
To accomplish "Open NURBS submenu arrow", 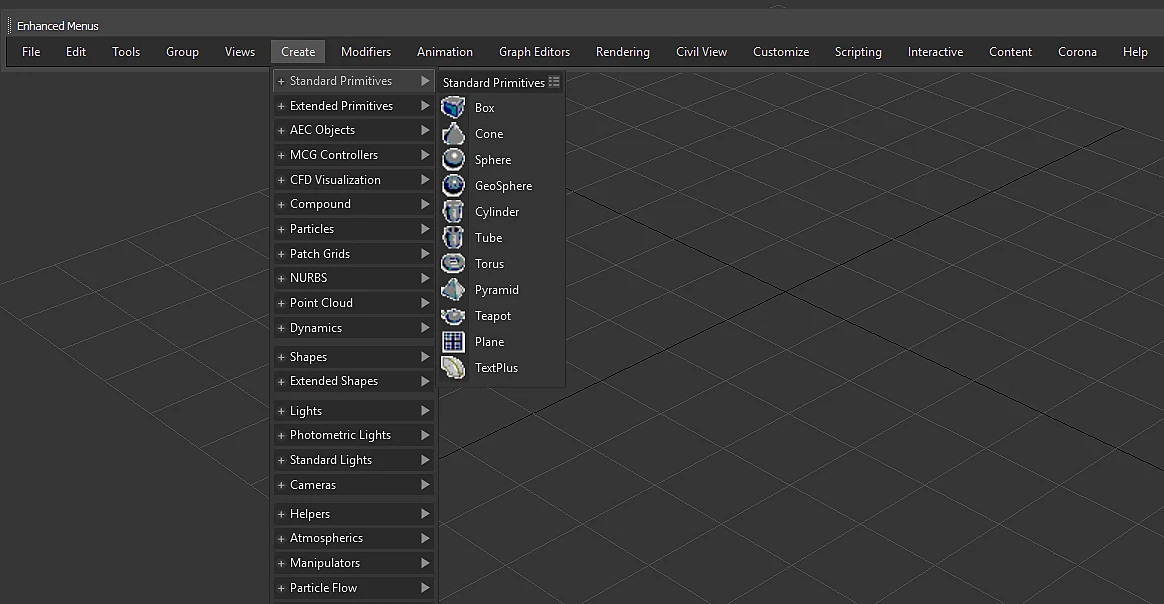I will click(425, 278).
